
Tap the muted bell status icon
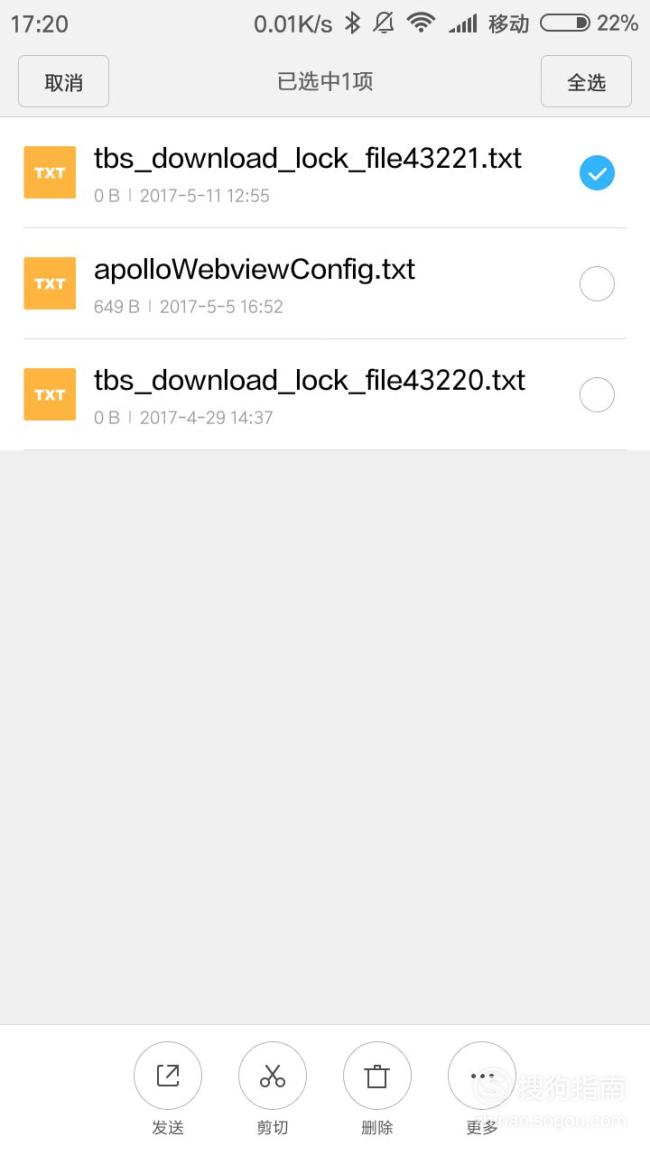383,23
